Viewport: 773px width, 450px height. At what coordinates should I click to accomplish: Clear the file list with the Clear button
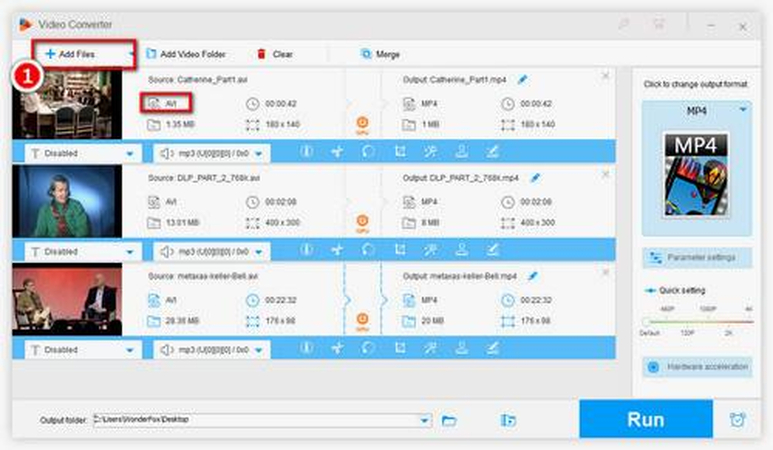pyautogui.click(x=275, y=54)
